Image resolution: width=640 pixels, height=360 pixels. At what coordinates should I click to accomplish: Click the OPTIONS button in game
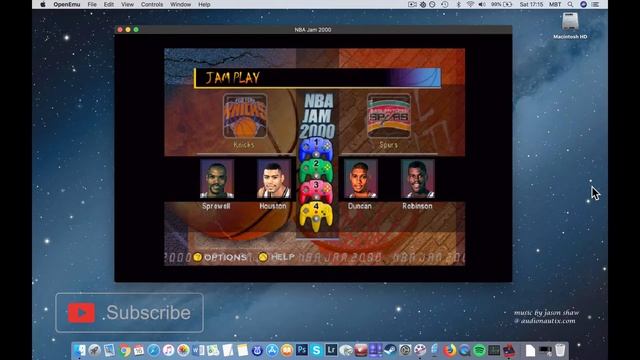[x=220, y=257]
